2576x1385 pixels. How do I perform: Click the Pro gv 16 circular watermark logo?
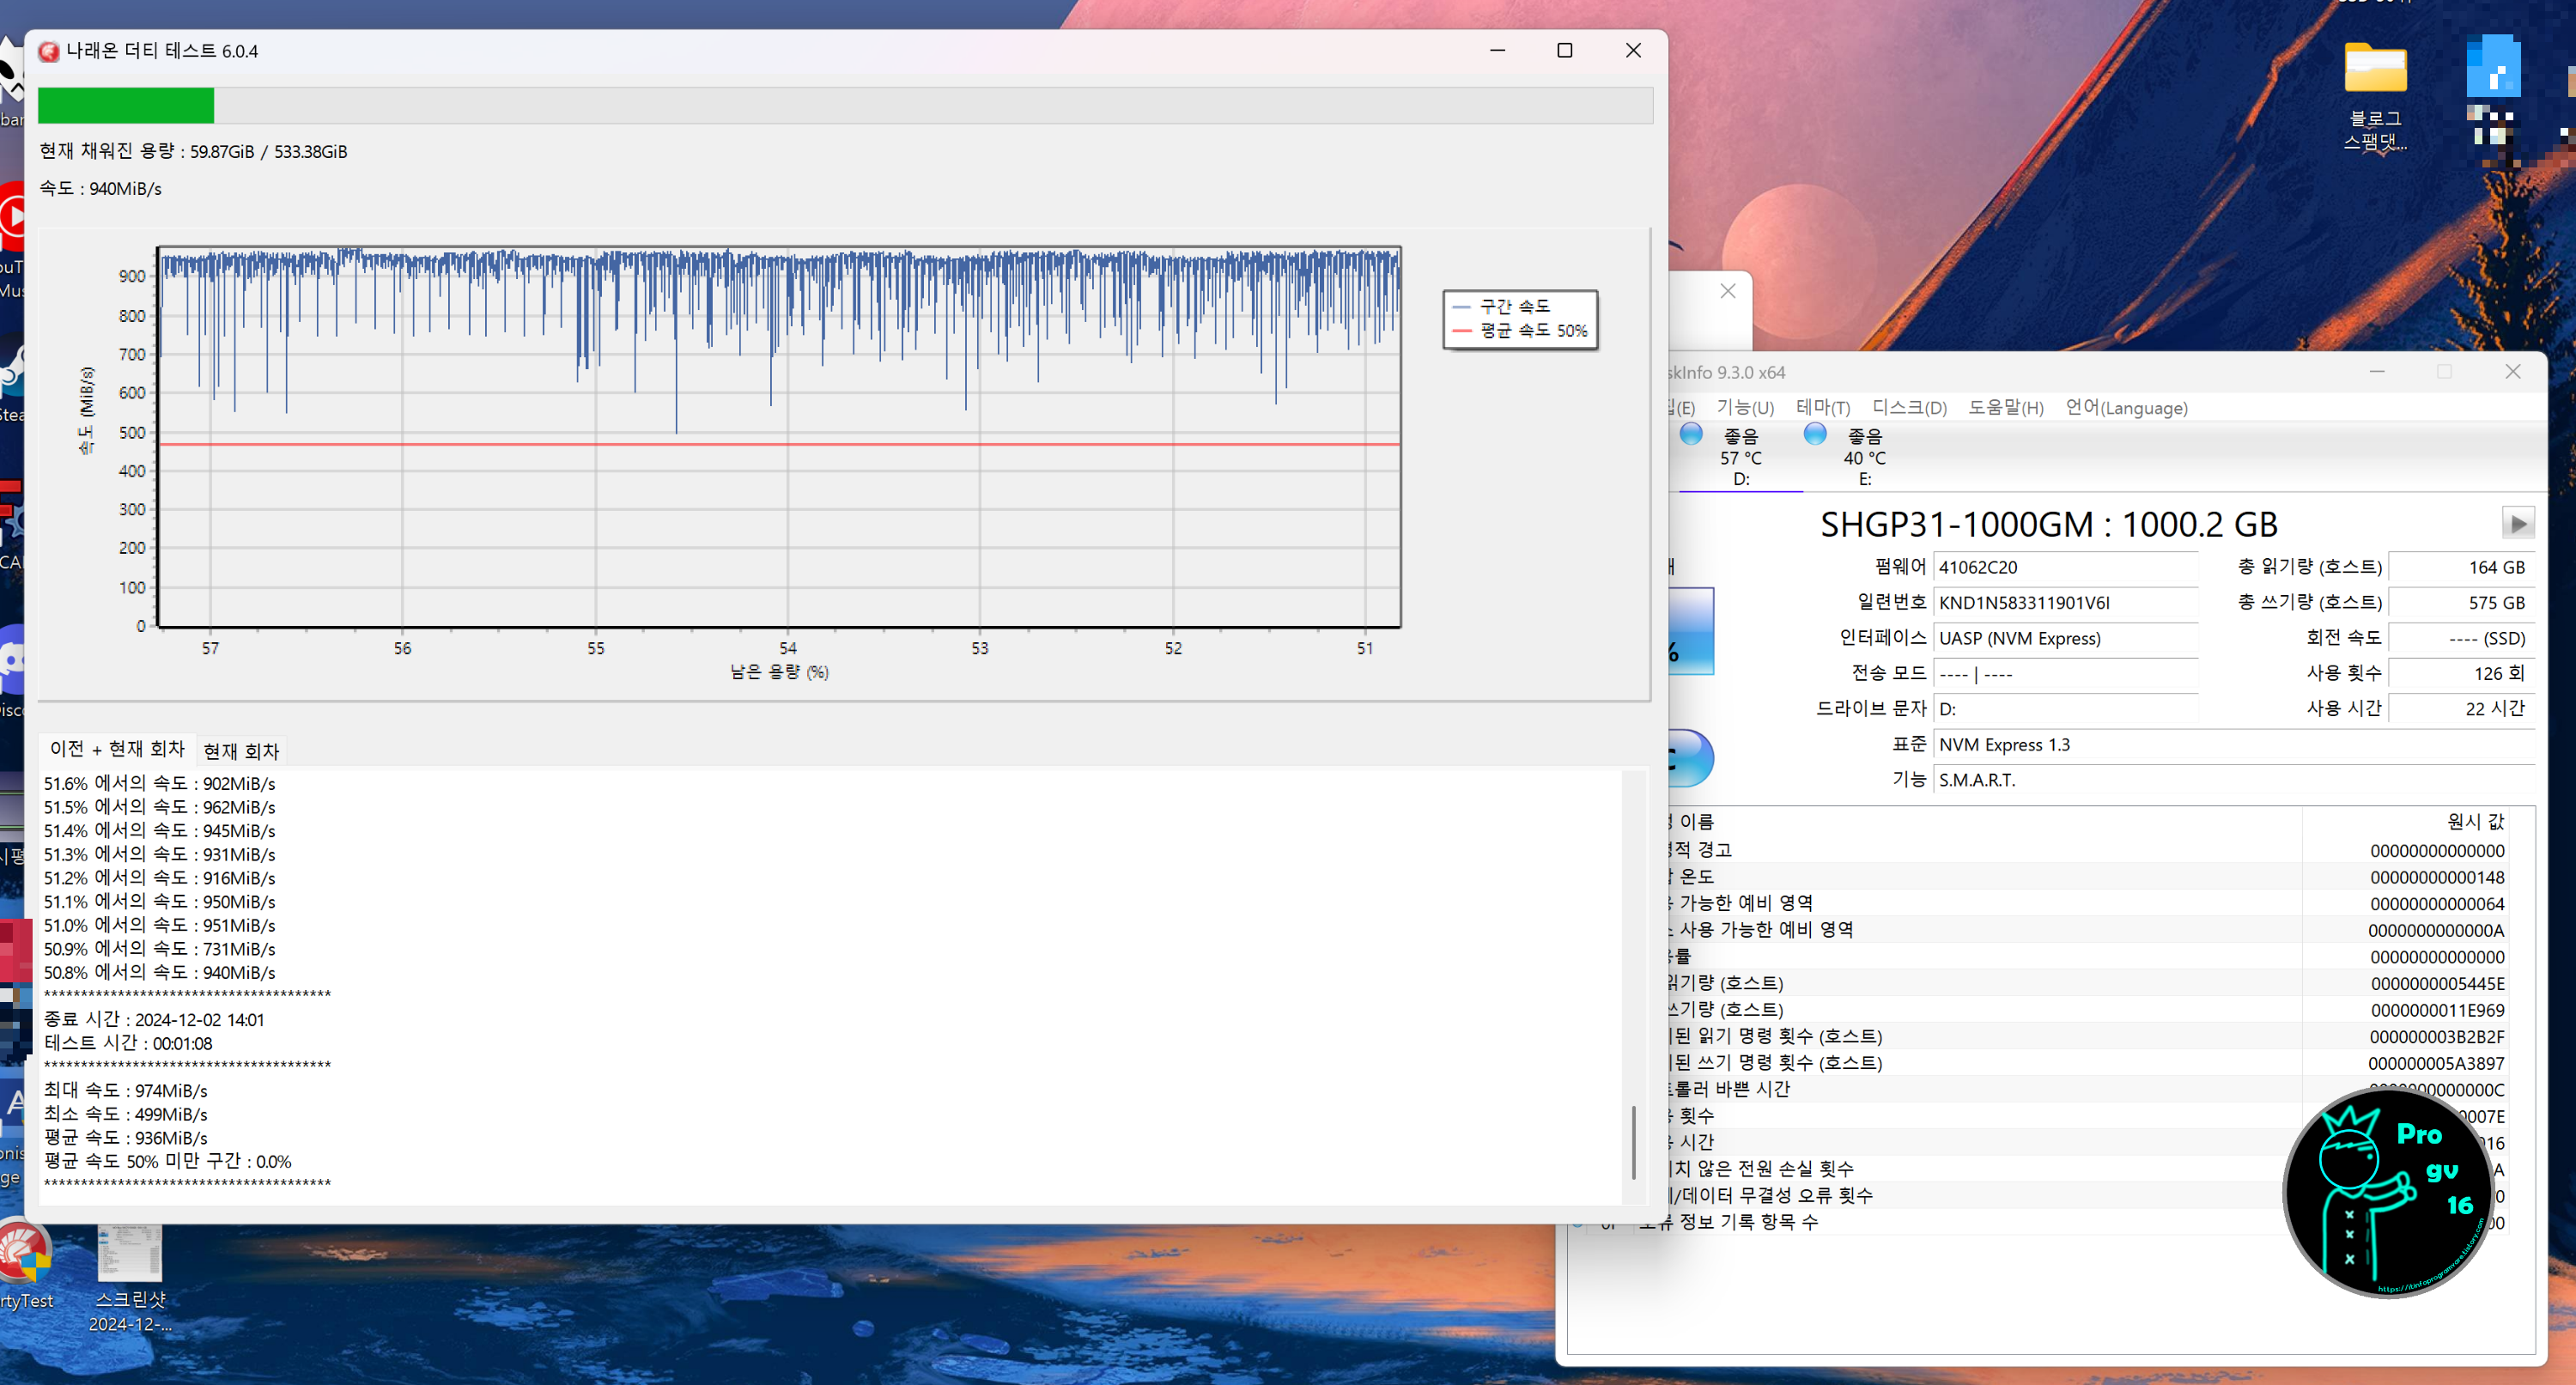(2388, 1192)
